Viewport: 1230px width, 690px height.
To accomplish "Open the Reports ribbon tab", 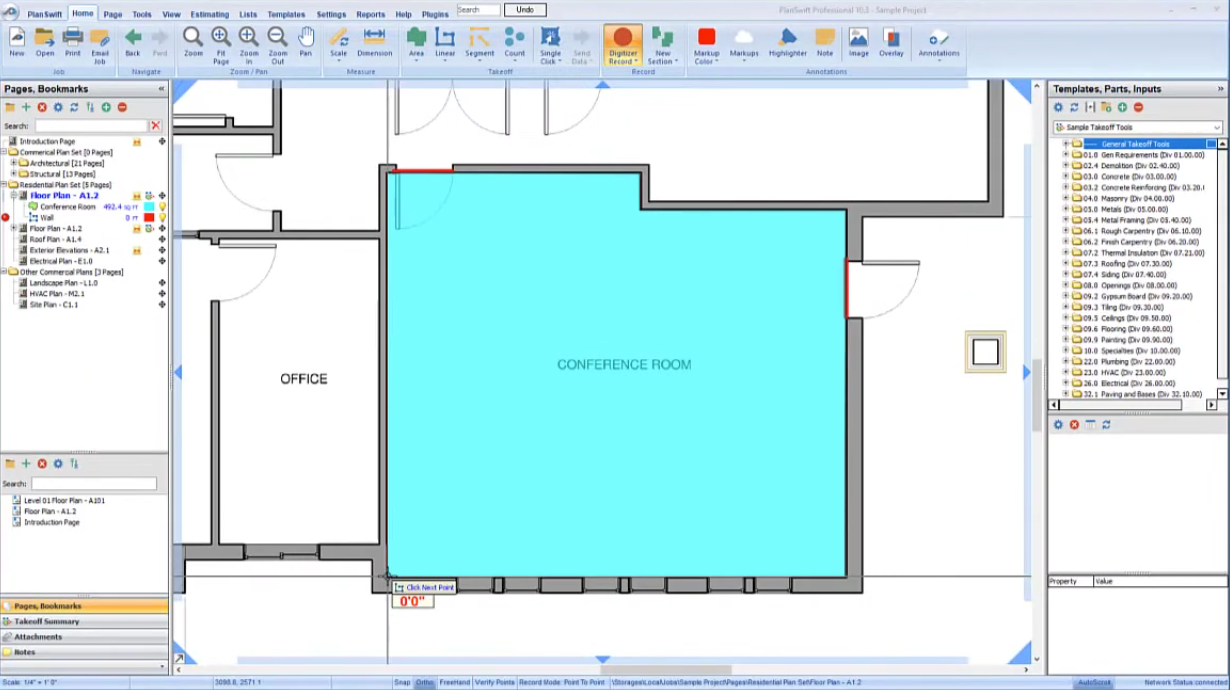I will tap(370, 14).
